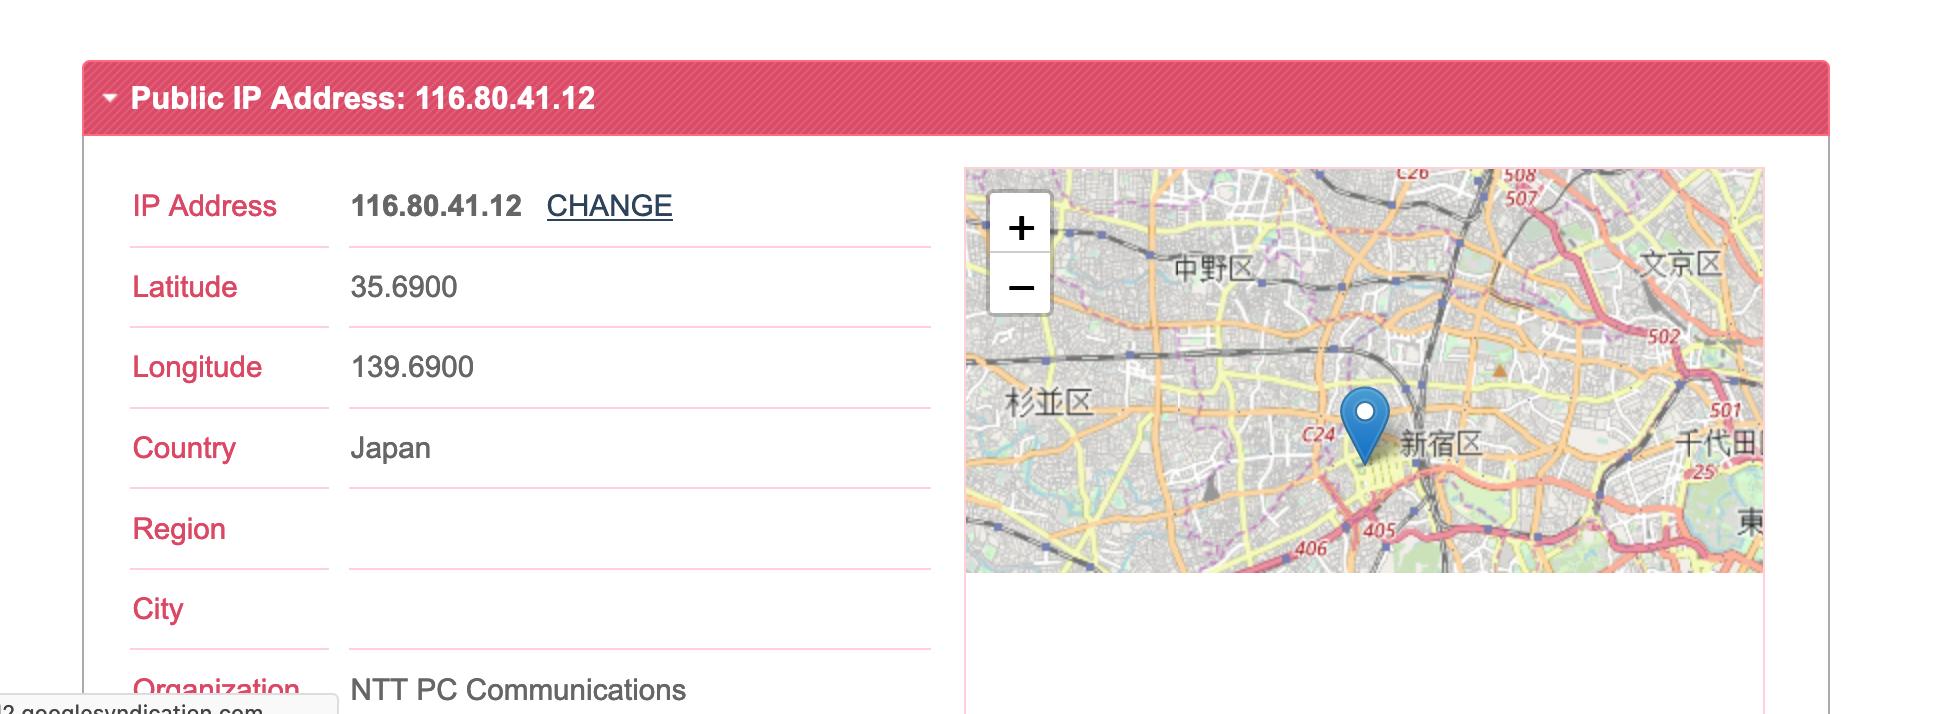Click the 502 route marker on map
This screenshot has width=1954, height=714.
pos(1664,336)
